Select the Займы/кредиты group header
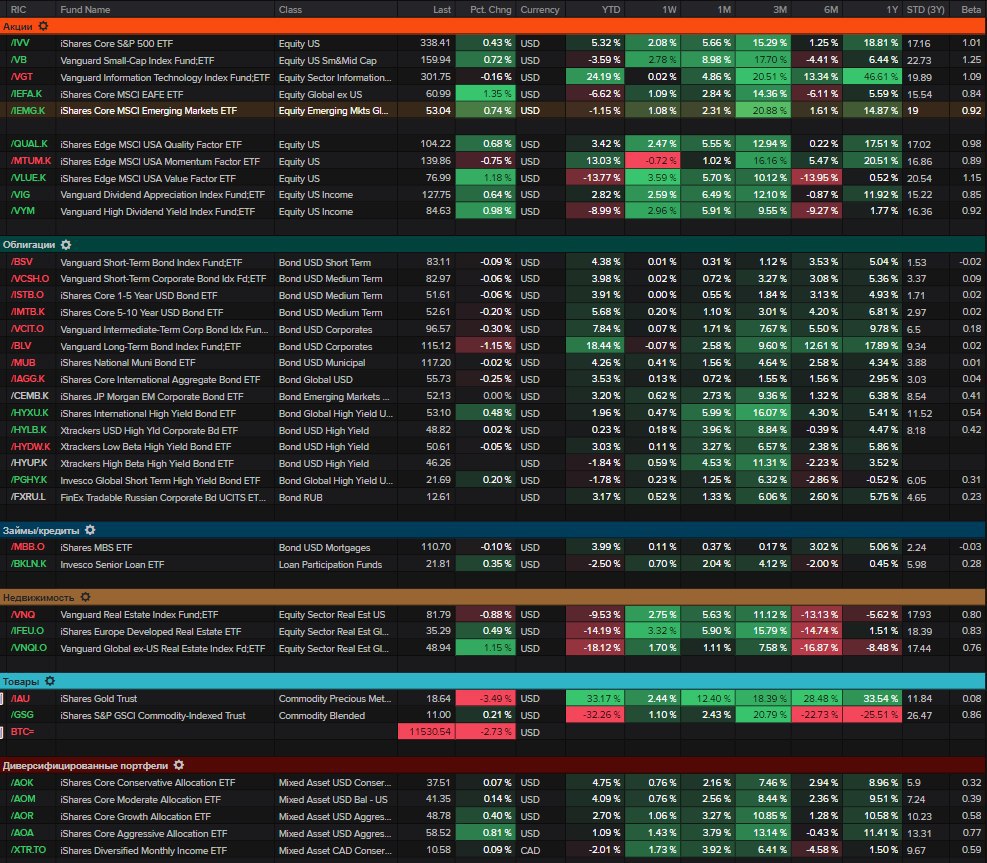The width and height of the screenshot is (987, 863). pos(494,530)
